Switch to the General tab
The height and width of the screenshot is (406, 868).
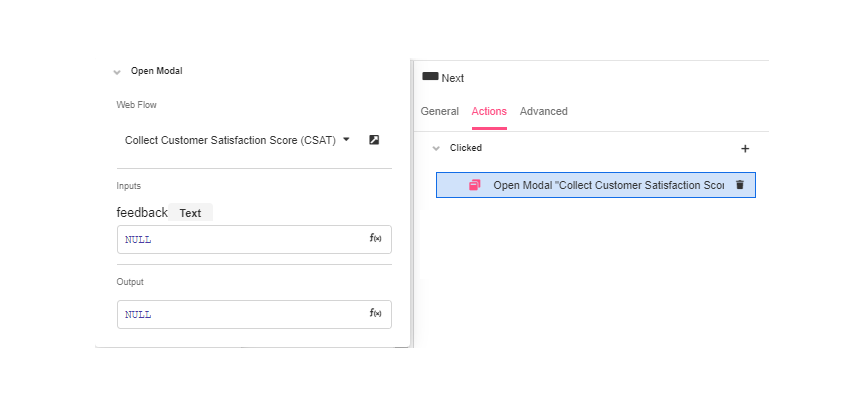(x=440, y=111)
